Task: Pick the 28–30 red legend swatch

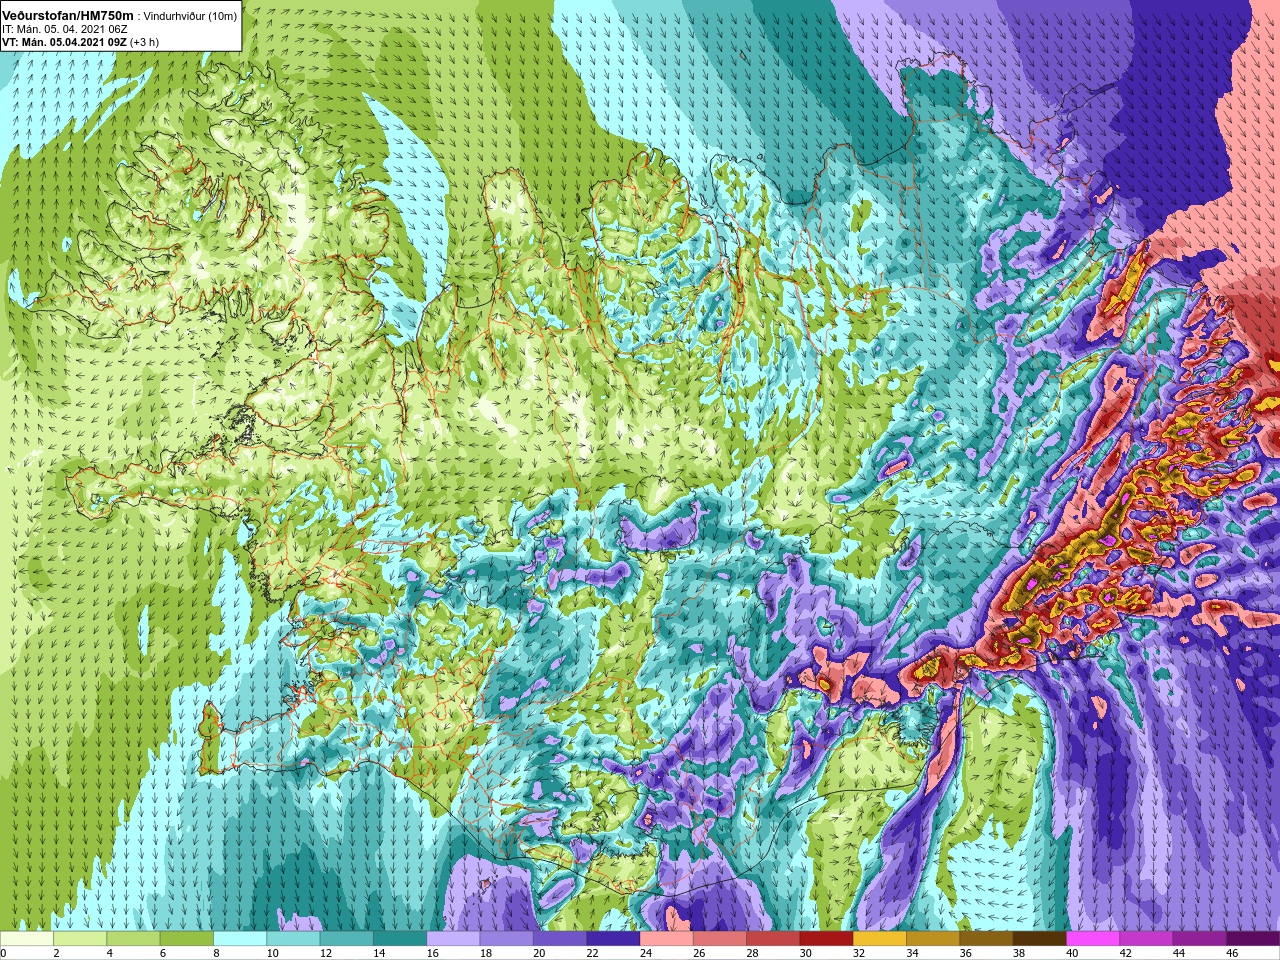Action: click(772, 939)
